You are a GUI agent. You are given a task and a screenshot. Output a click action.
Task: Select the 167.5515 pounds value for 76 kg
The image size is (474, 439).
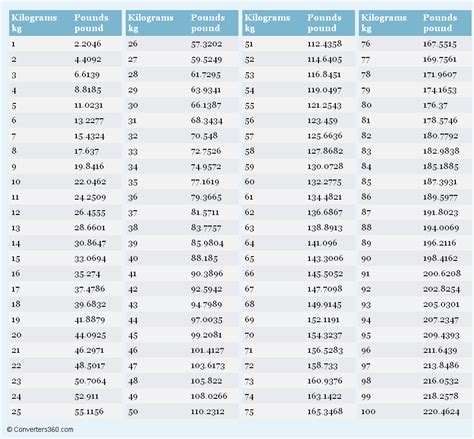[440, 44]
